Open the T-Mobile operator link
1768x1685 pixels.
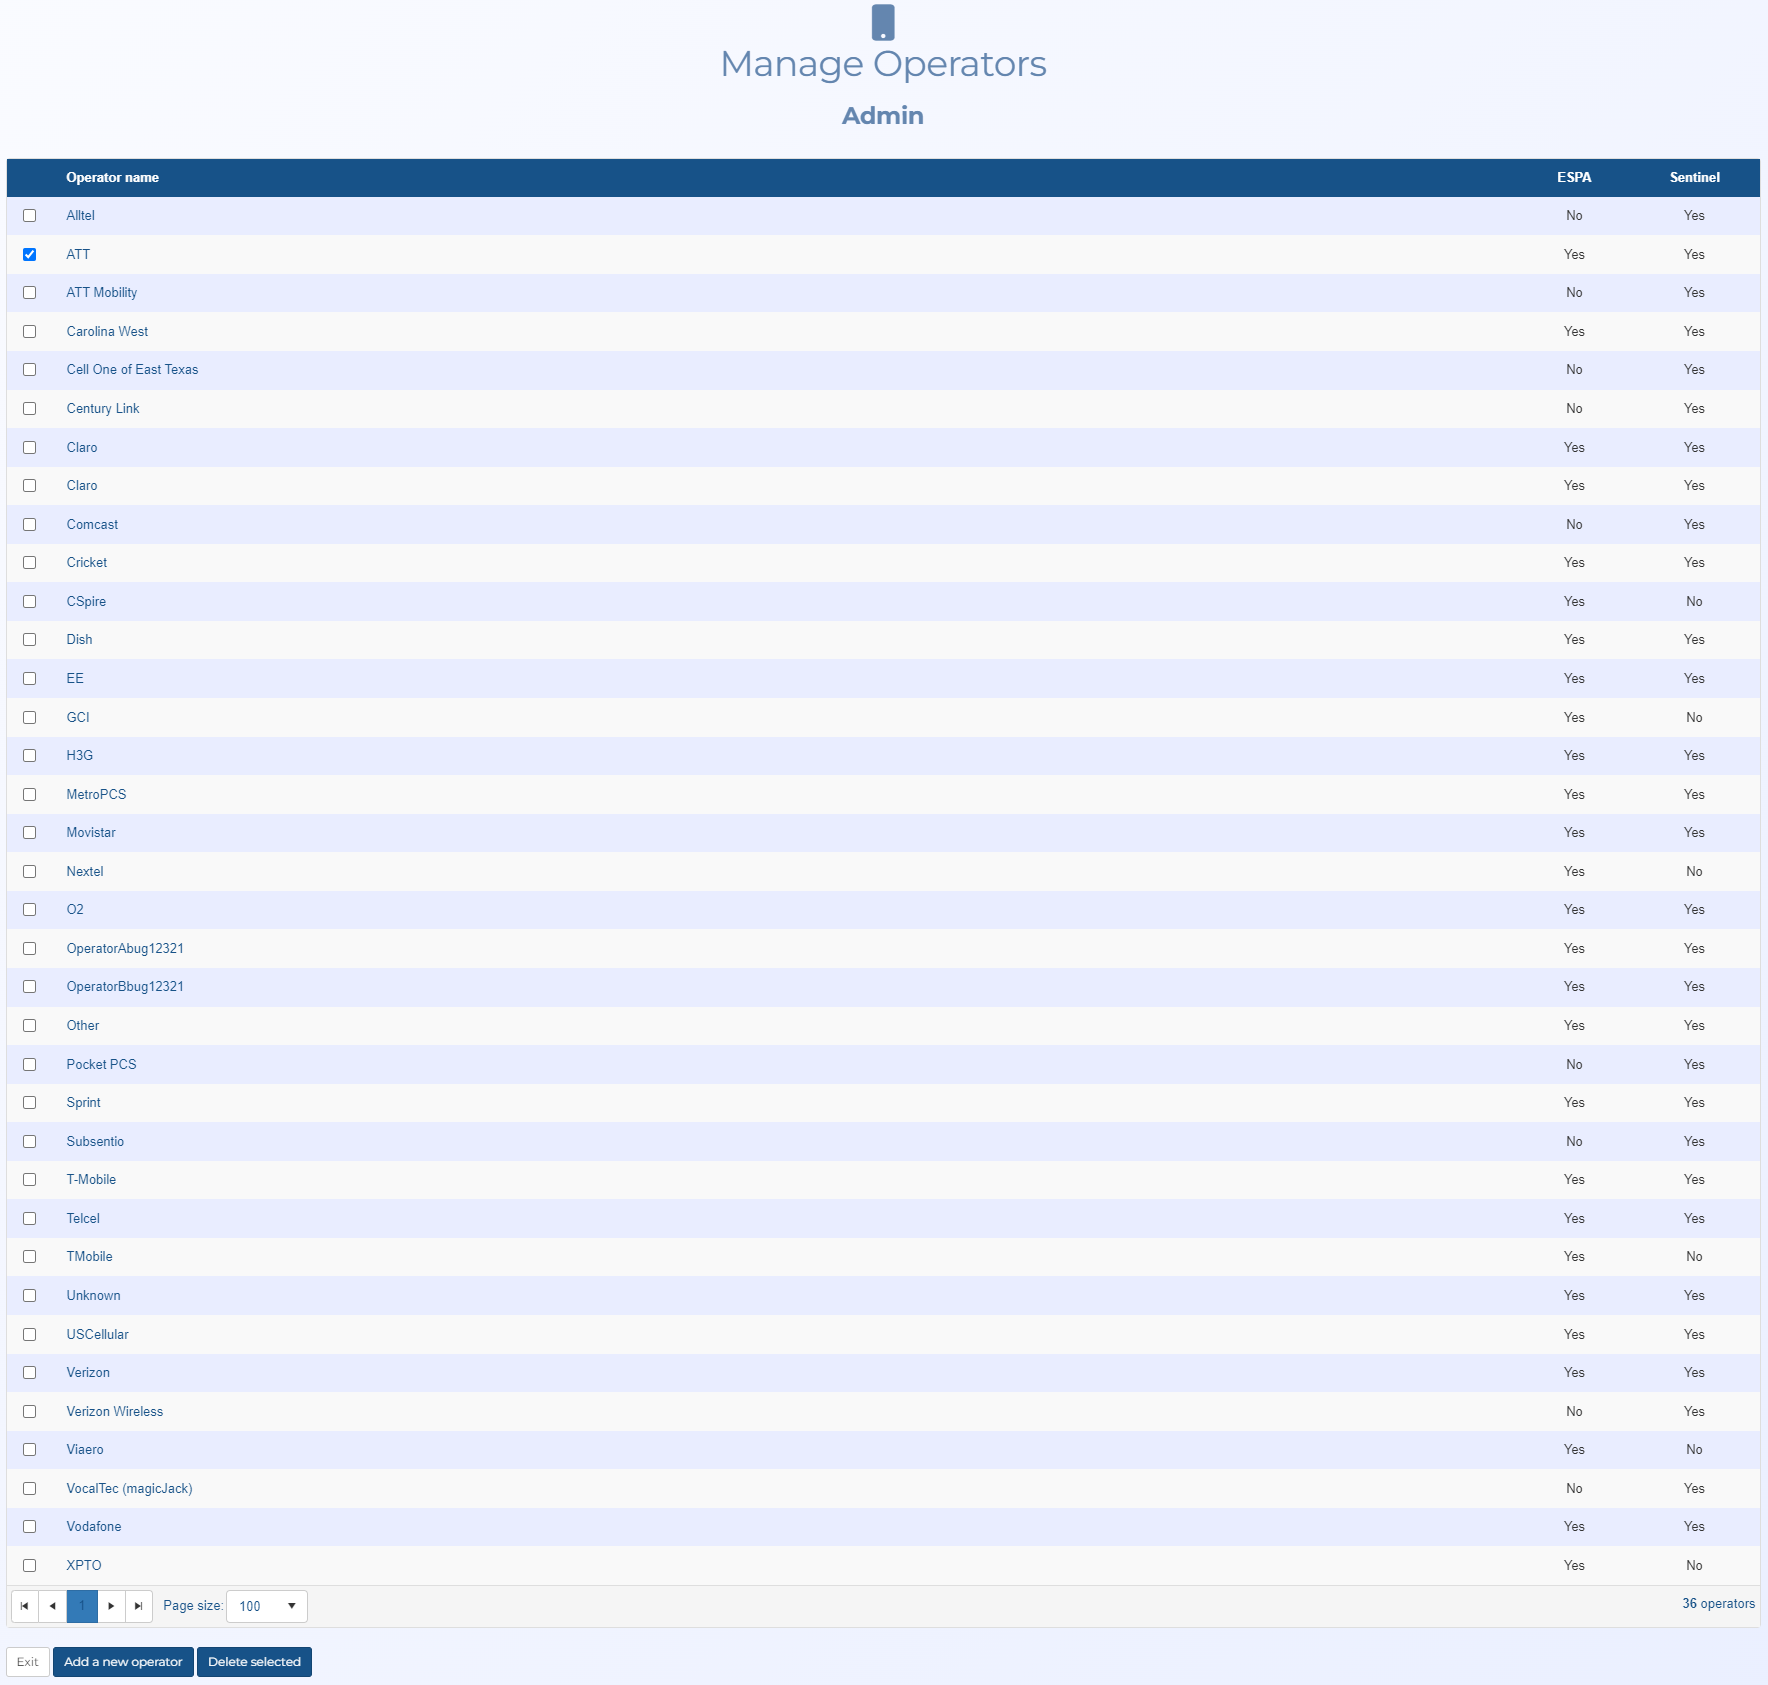coord(91,1180)
